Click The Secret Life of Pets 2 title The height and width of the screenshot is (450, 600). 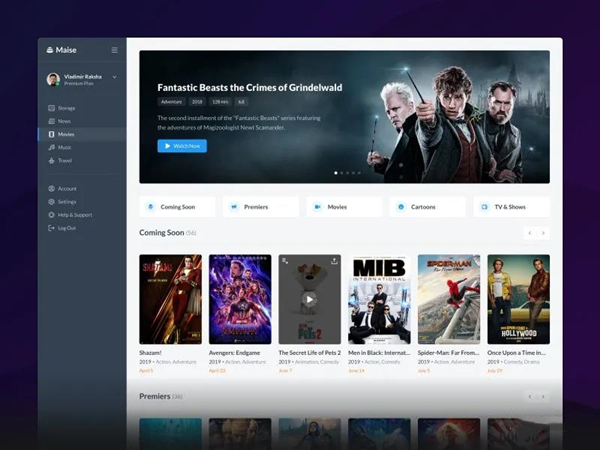[x=310, y=353]
